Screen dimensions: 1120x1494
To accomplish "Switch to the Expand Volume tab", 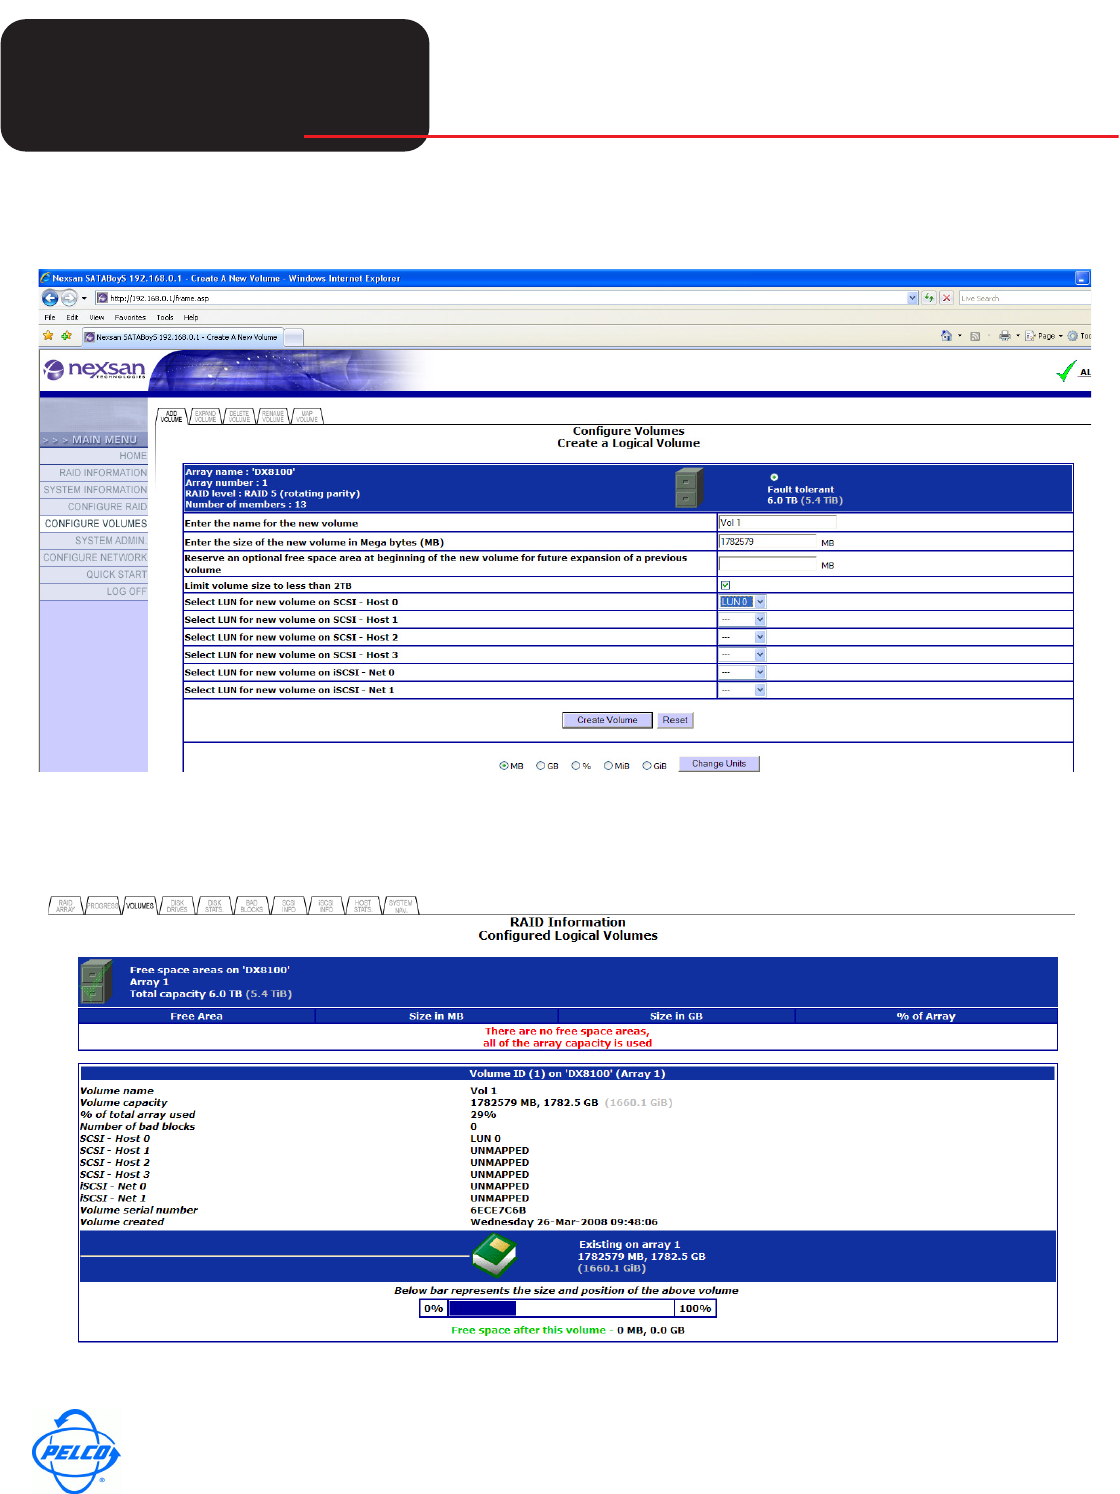I will pyautogui.click(x=205, y=416).
